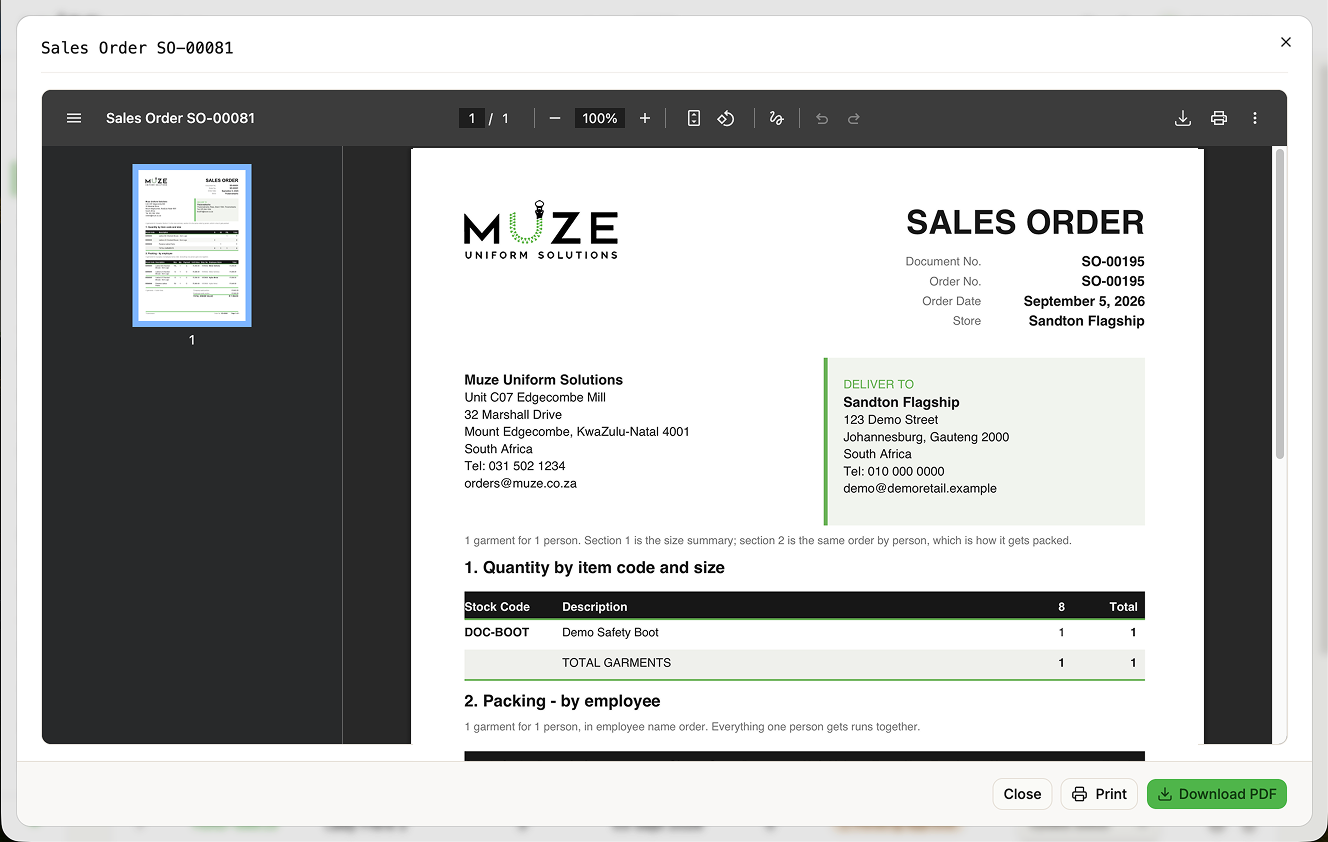Click the zoom out minus icon

555,118
